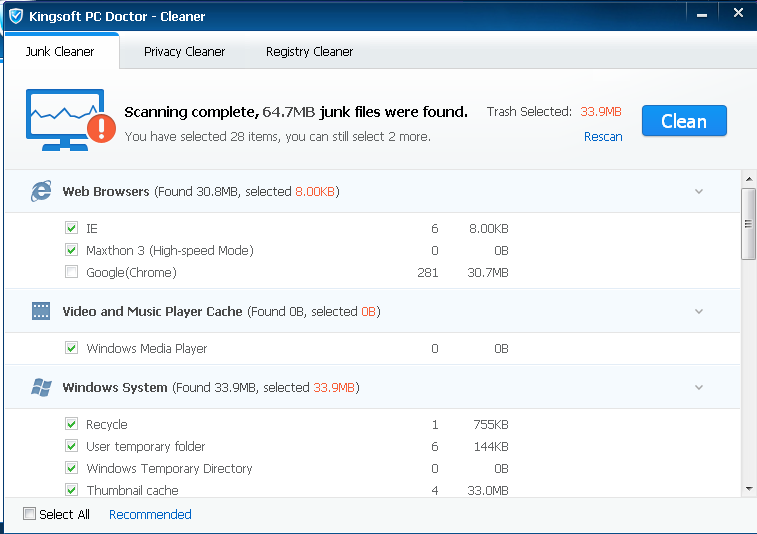Click Video and Music Player Cache header
This screenshot has width=757, height=534.
point(372,311)
